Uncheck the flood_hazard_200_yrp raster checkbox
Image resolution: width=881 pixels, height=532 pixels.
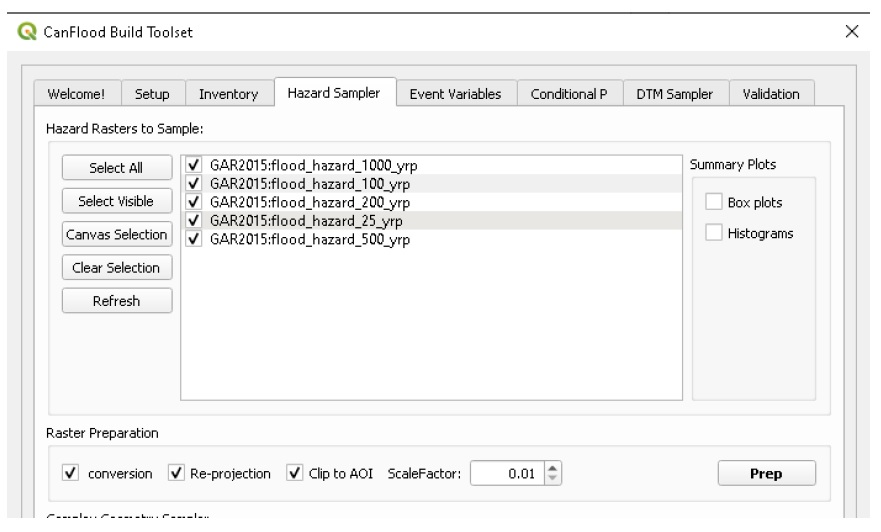coord(194,202)
